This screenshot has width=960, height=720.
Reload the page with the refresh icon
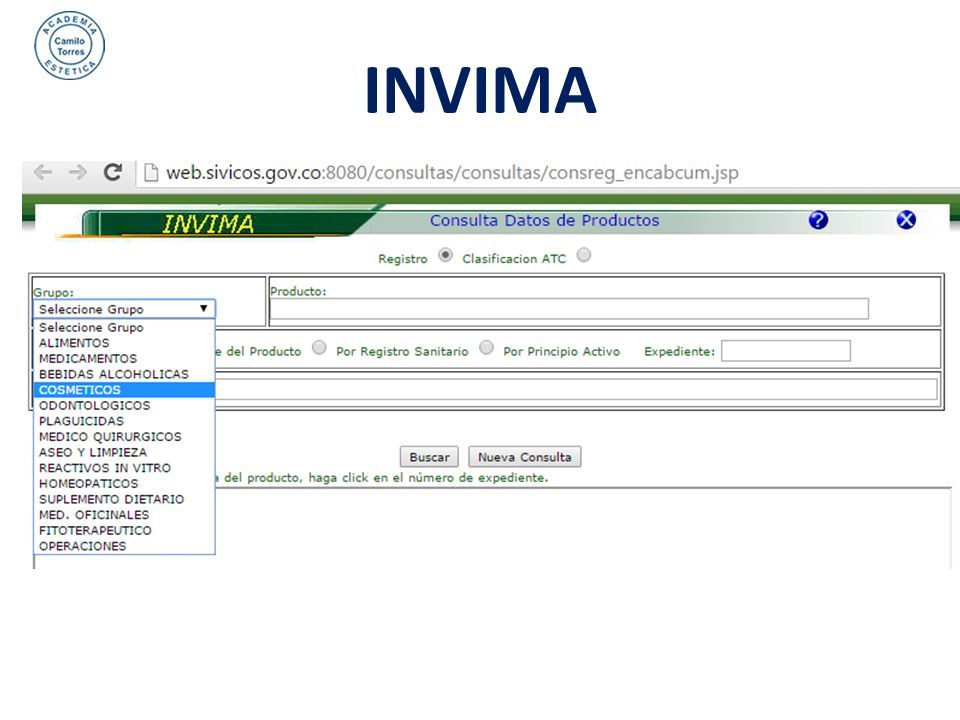pos(113,172)
